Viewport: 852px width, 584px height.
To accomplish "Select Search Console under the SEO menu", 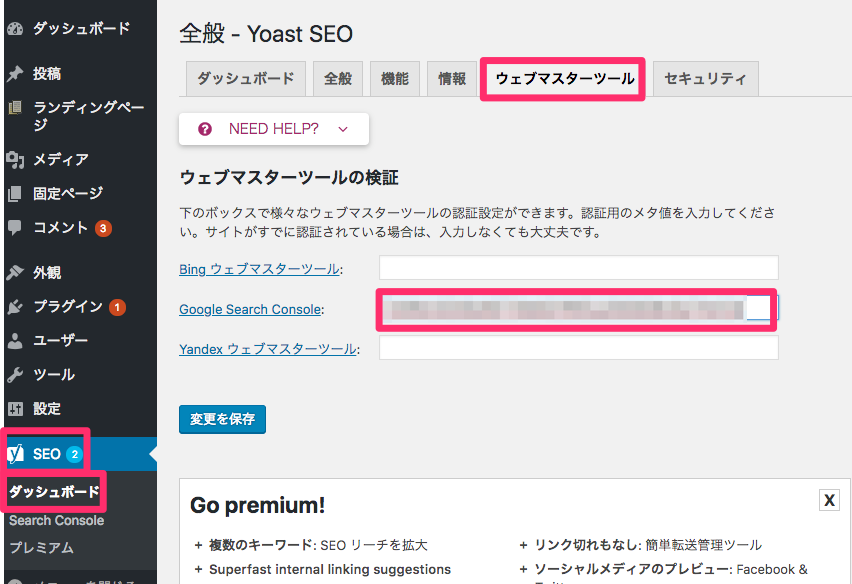I will tap(55, 520).
